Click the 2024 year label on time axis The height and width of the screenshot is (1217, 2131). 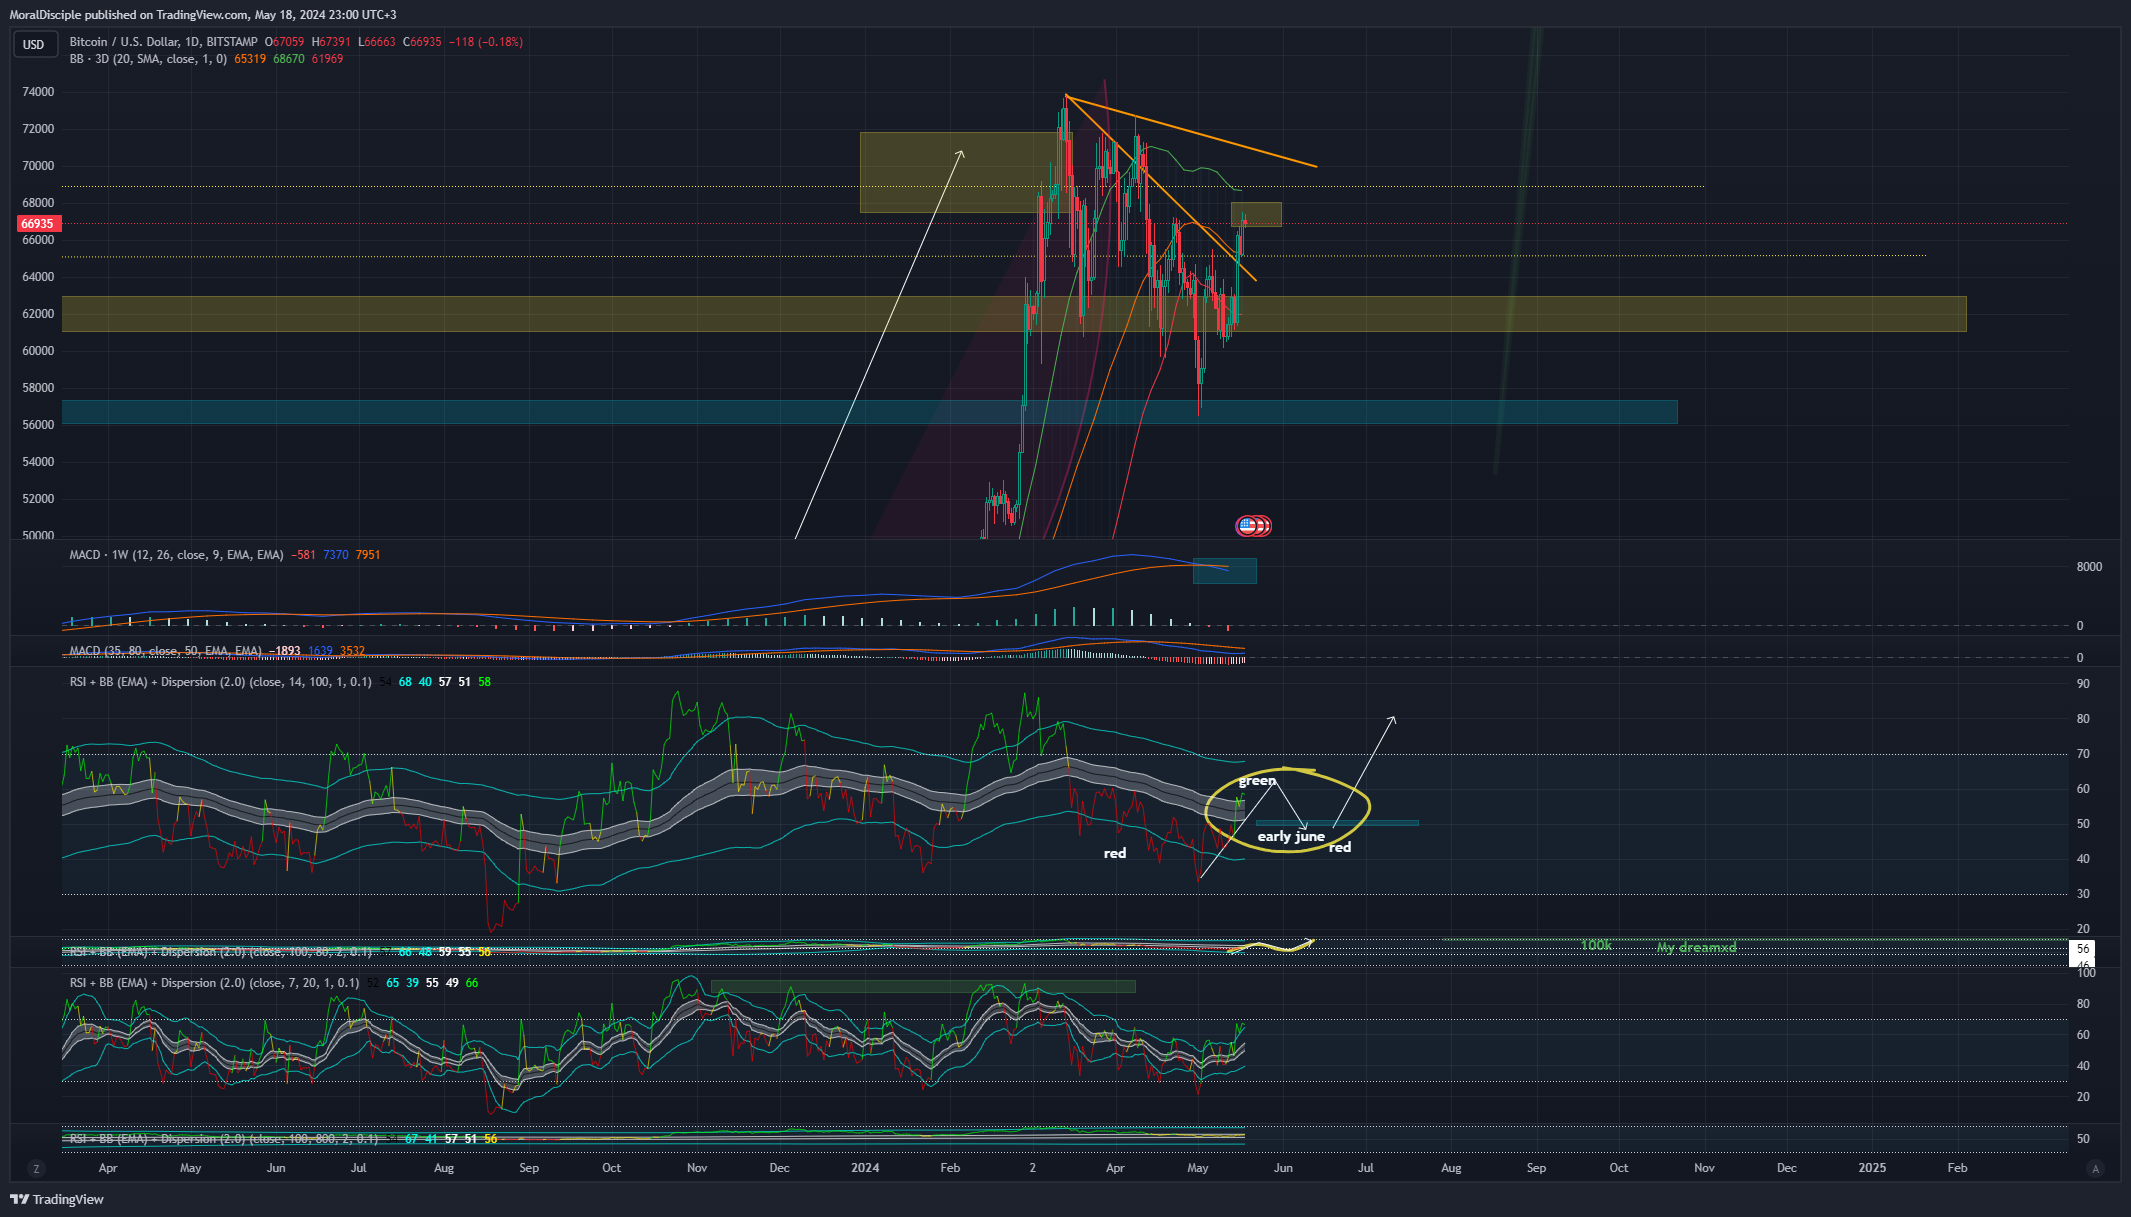(865, 1168)
